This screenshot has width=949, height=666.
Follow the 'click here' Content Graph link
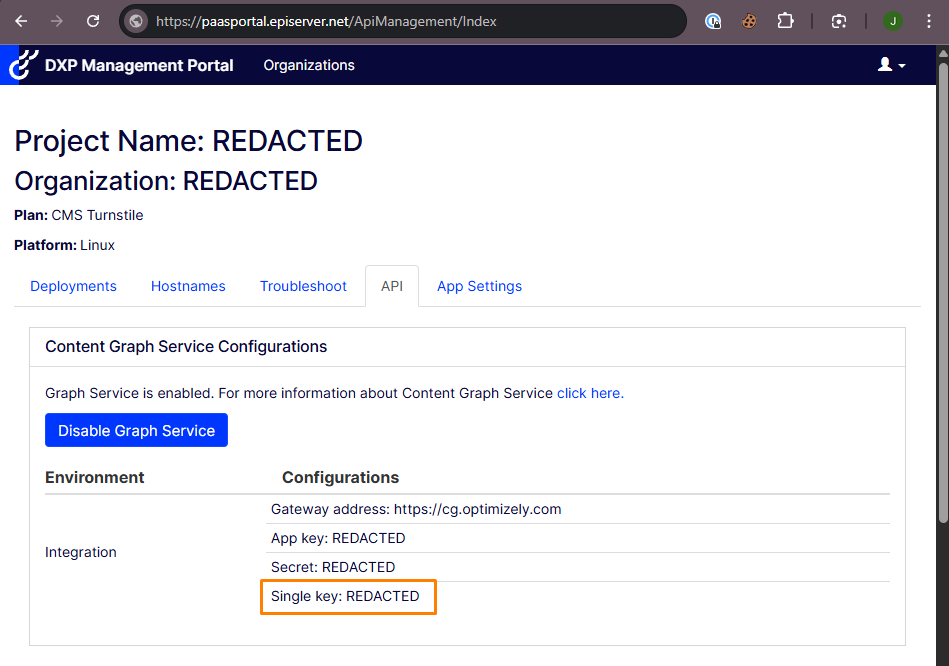[590, 393]
